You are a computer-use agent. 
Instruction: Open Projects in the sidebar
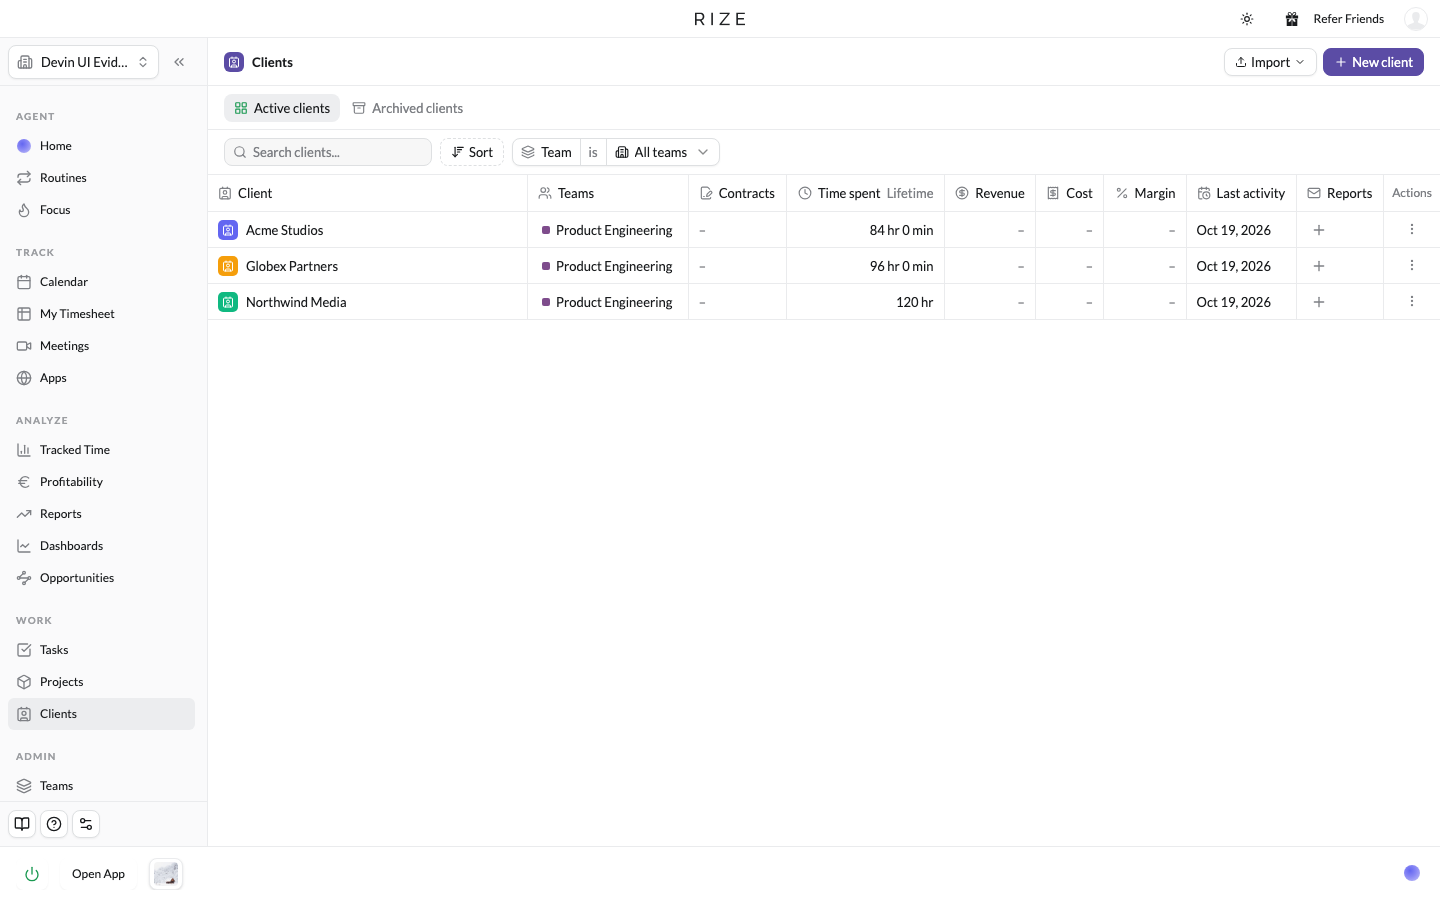coord(101,682)
